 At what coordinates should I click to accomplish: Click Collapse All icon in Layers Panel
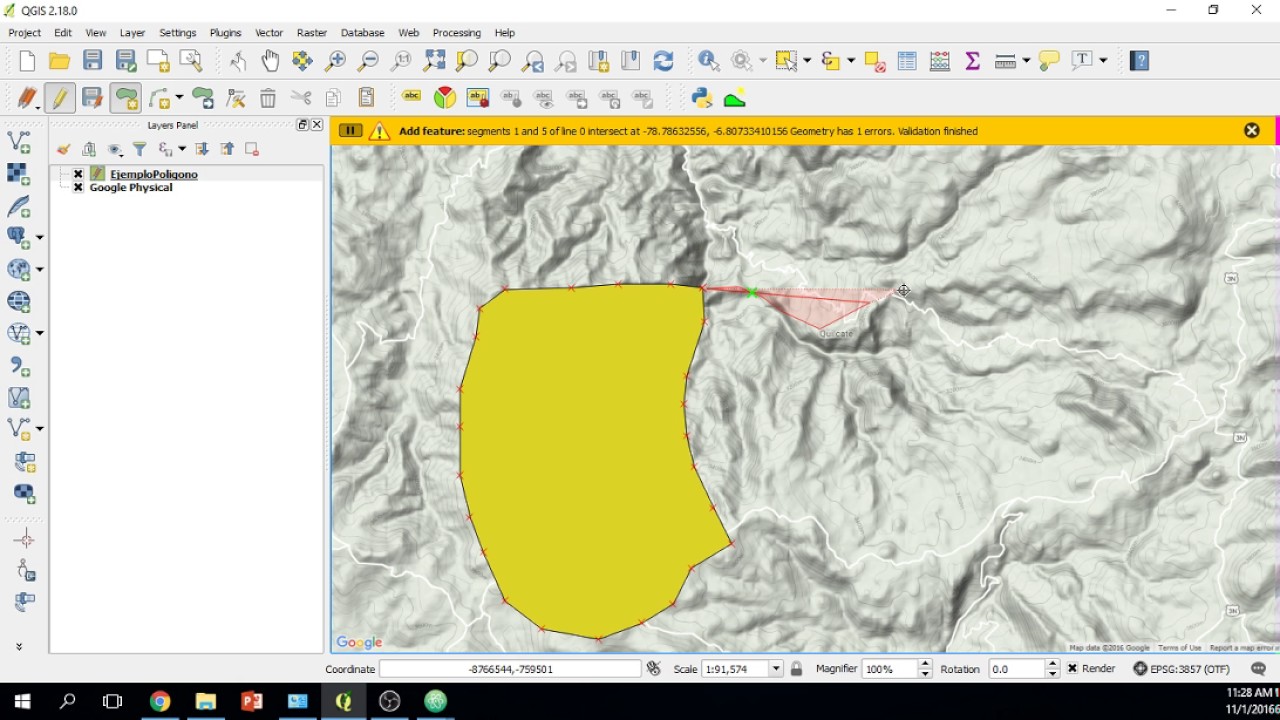coord(227,149)
